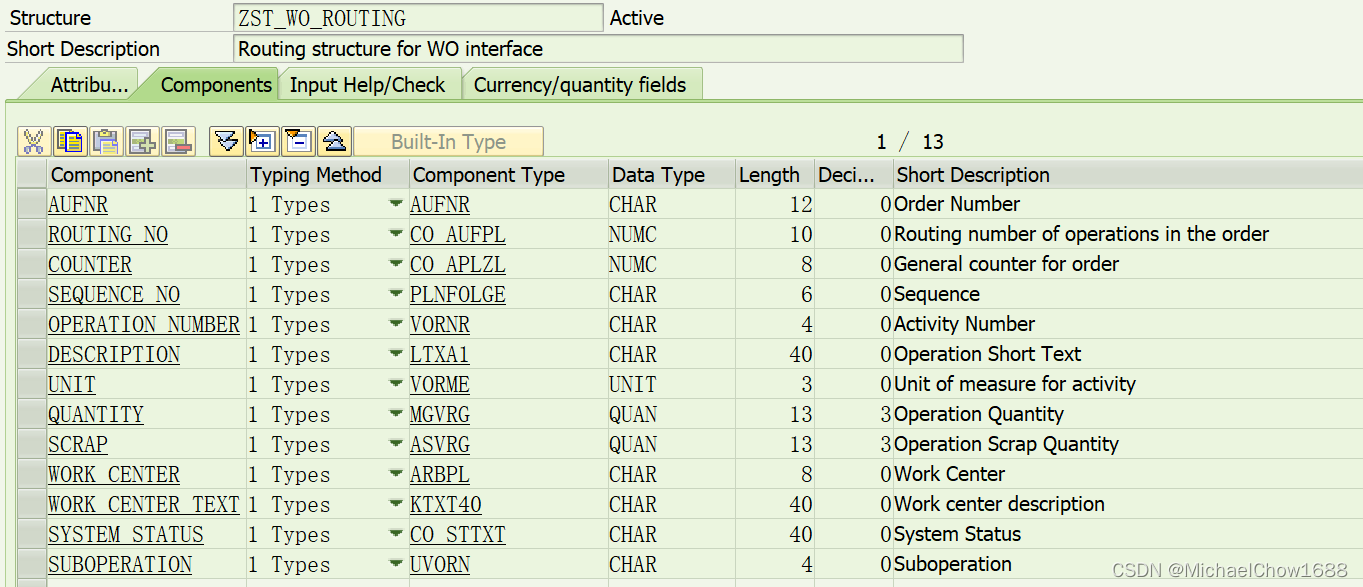The height and width of the screenshot is (587, 1363).
Task: Click the 'Work center description' cell
Action: [999, 504]
